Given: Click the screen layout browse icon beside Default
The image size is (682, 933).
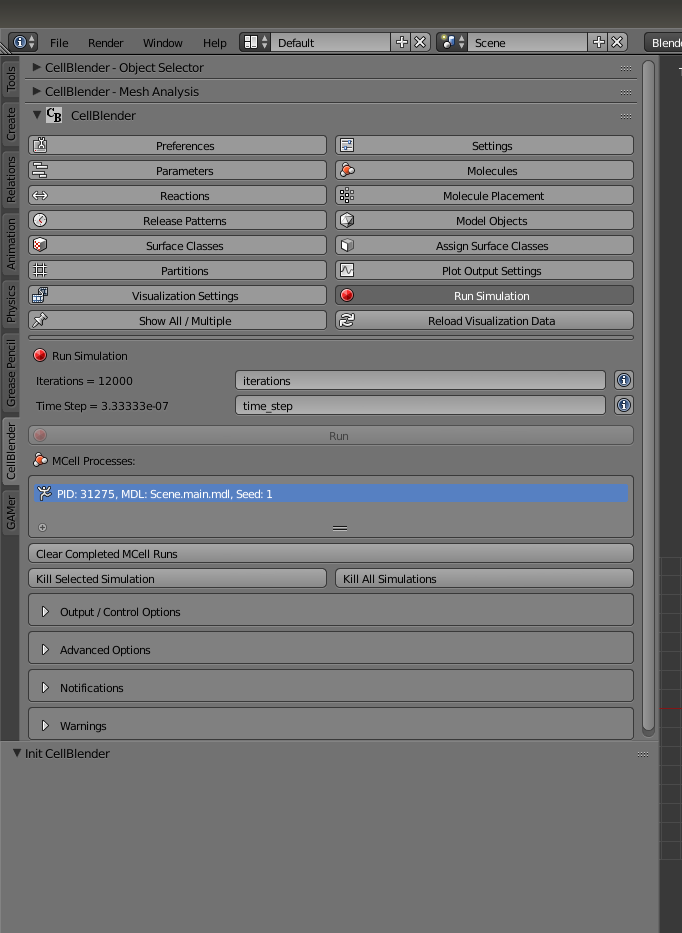Looking at the screenshot, I should [255, 42].
